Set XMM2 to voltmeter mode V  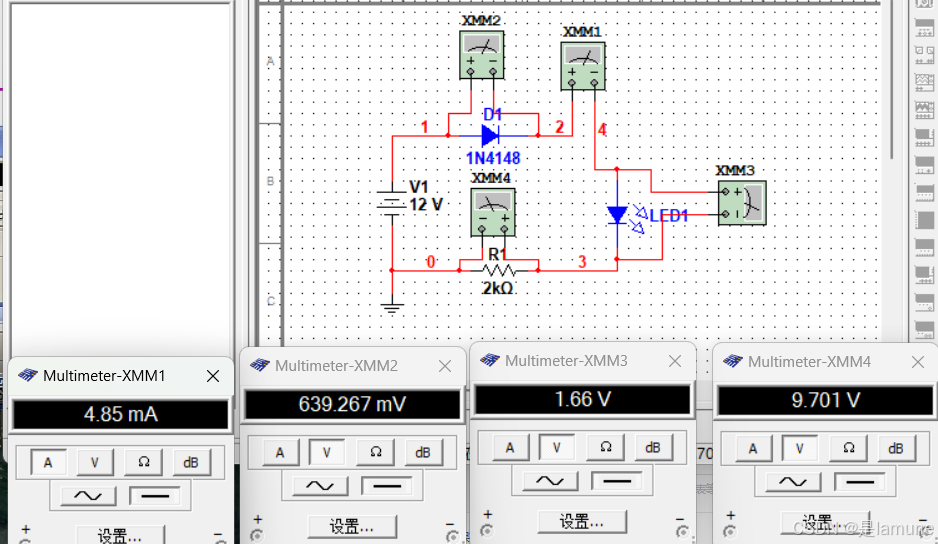pyautogui.click(x=327, y=452)
